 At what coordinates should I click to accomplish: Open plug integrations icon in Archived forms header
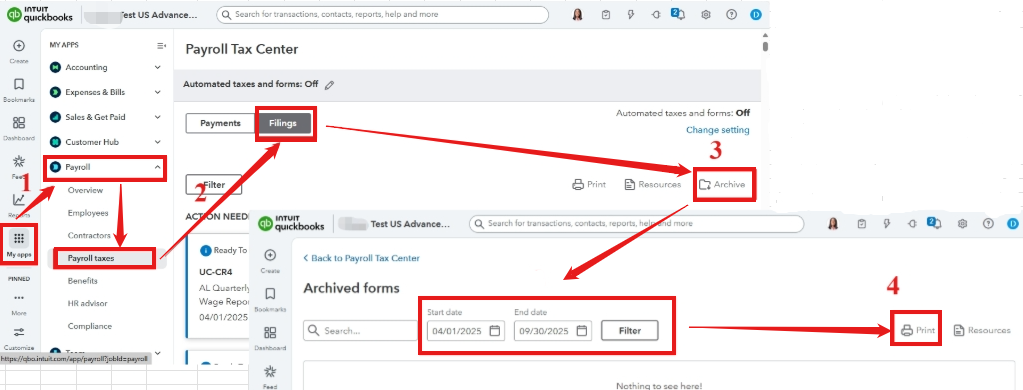pyautogui.click(x=911, y=224)
